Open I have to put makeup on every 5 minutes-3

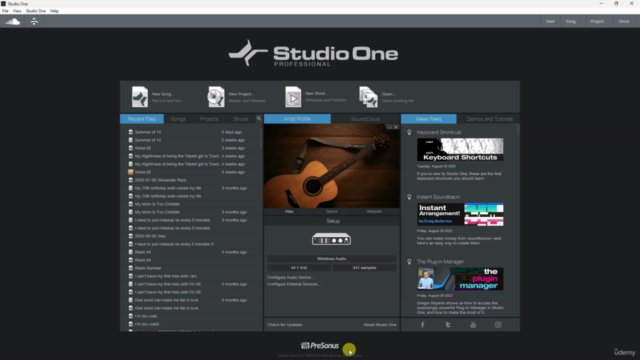coord(191,244)
